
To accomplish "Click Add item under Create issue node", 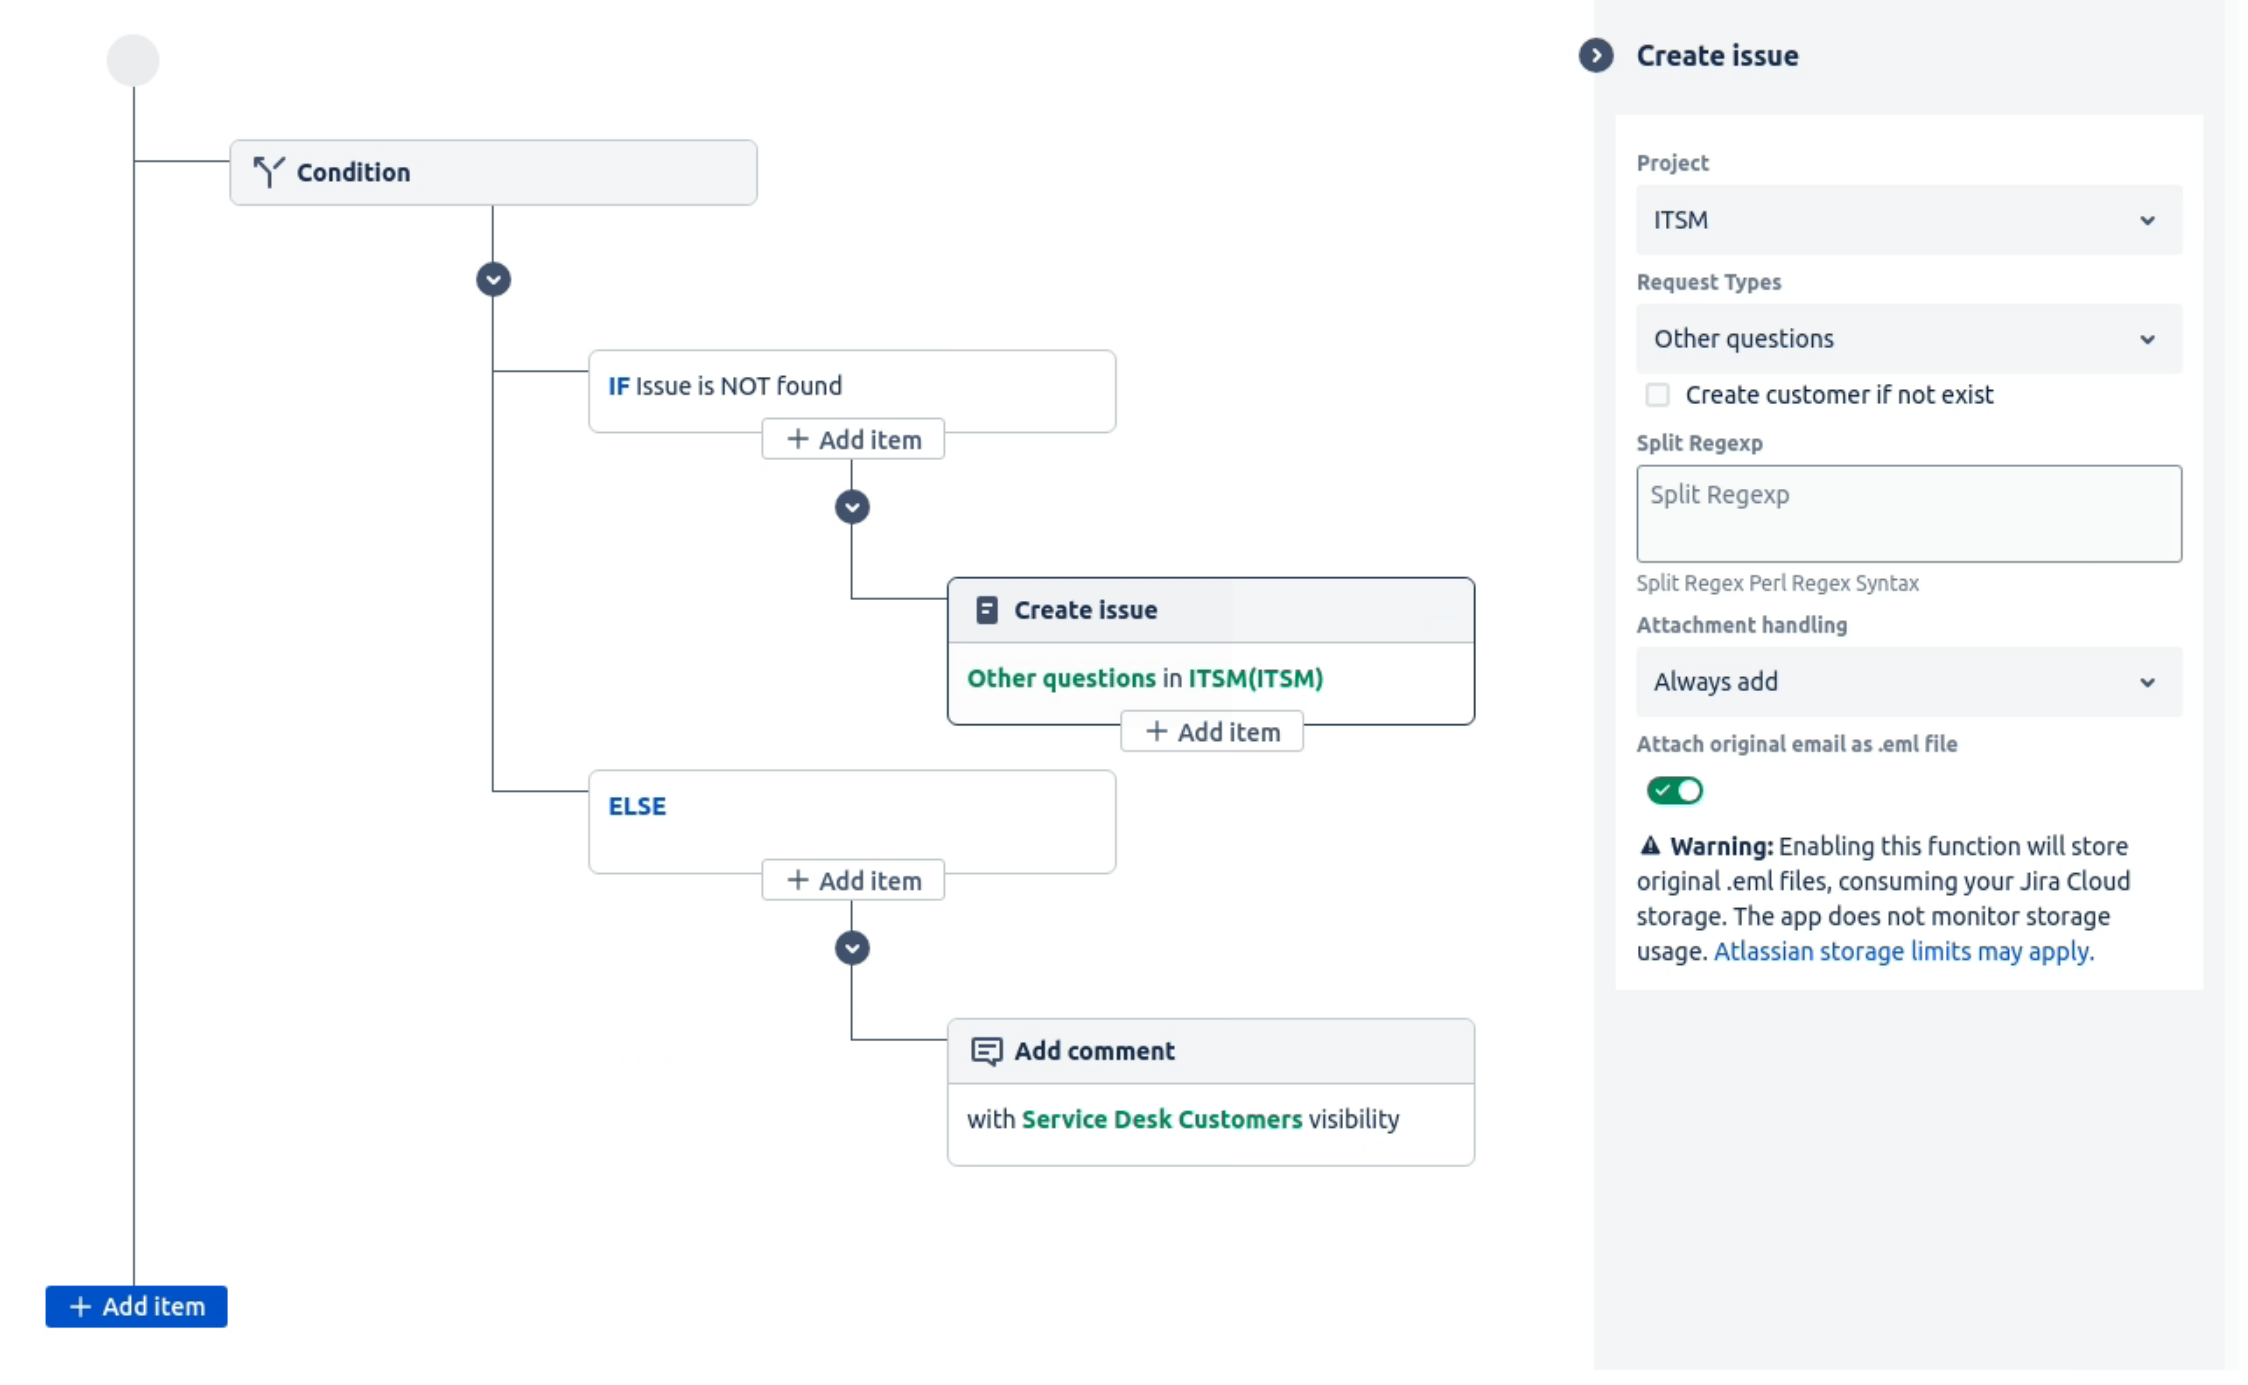I will tap(1212, 732).
